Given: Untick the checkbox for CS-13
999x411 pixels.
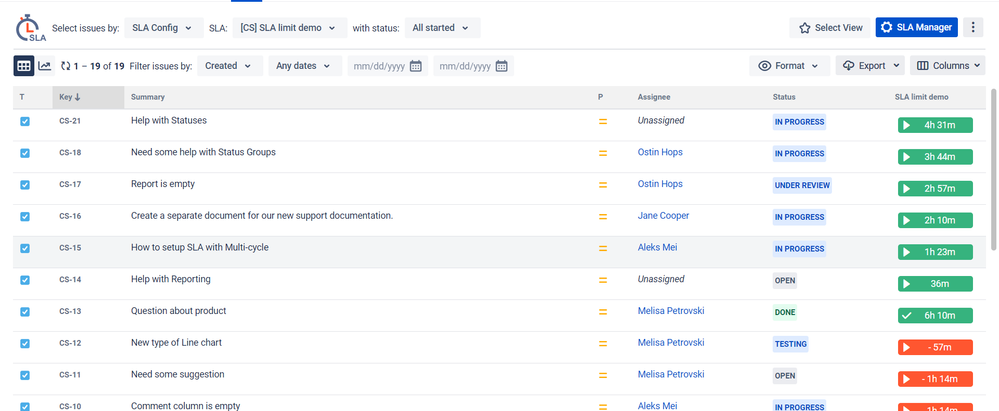Looking at the screenshot, I should point(25,312).
